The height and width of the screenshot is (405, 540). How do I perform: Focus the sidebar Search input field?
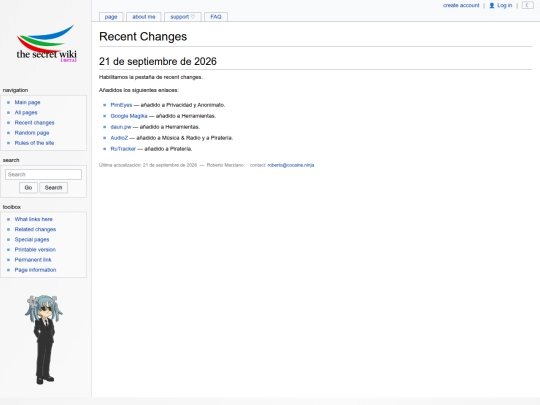(x=43, y=174)
